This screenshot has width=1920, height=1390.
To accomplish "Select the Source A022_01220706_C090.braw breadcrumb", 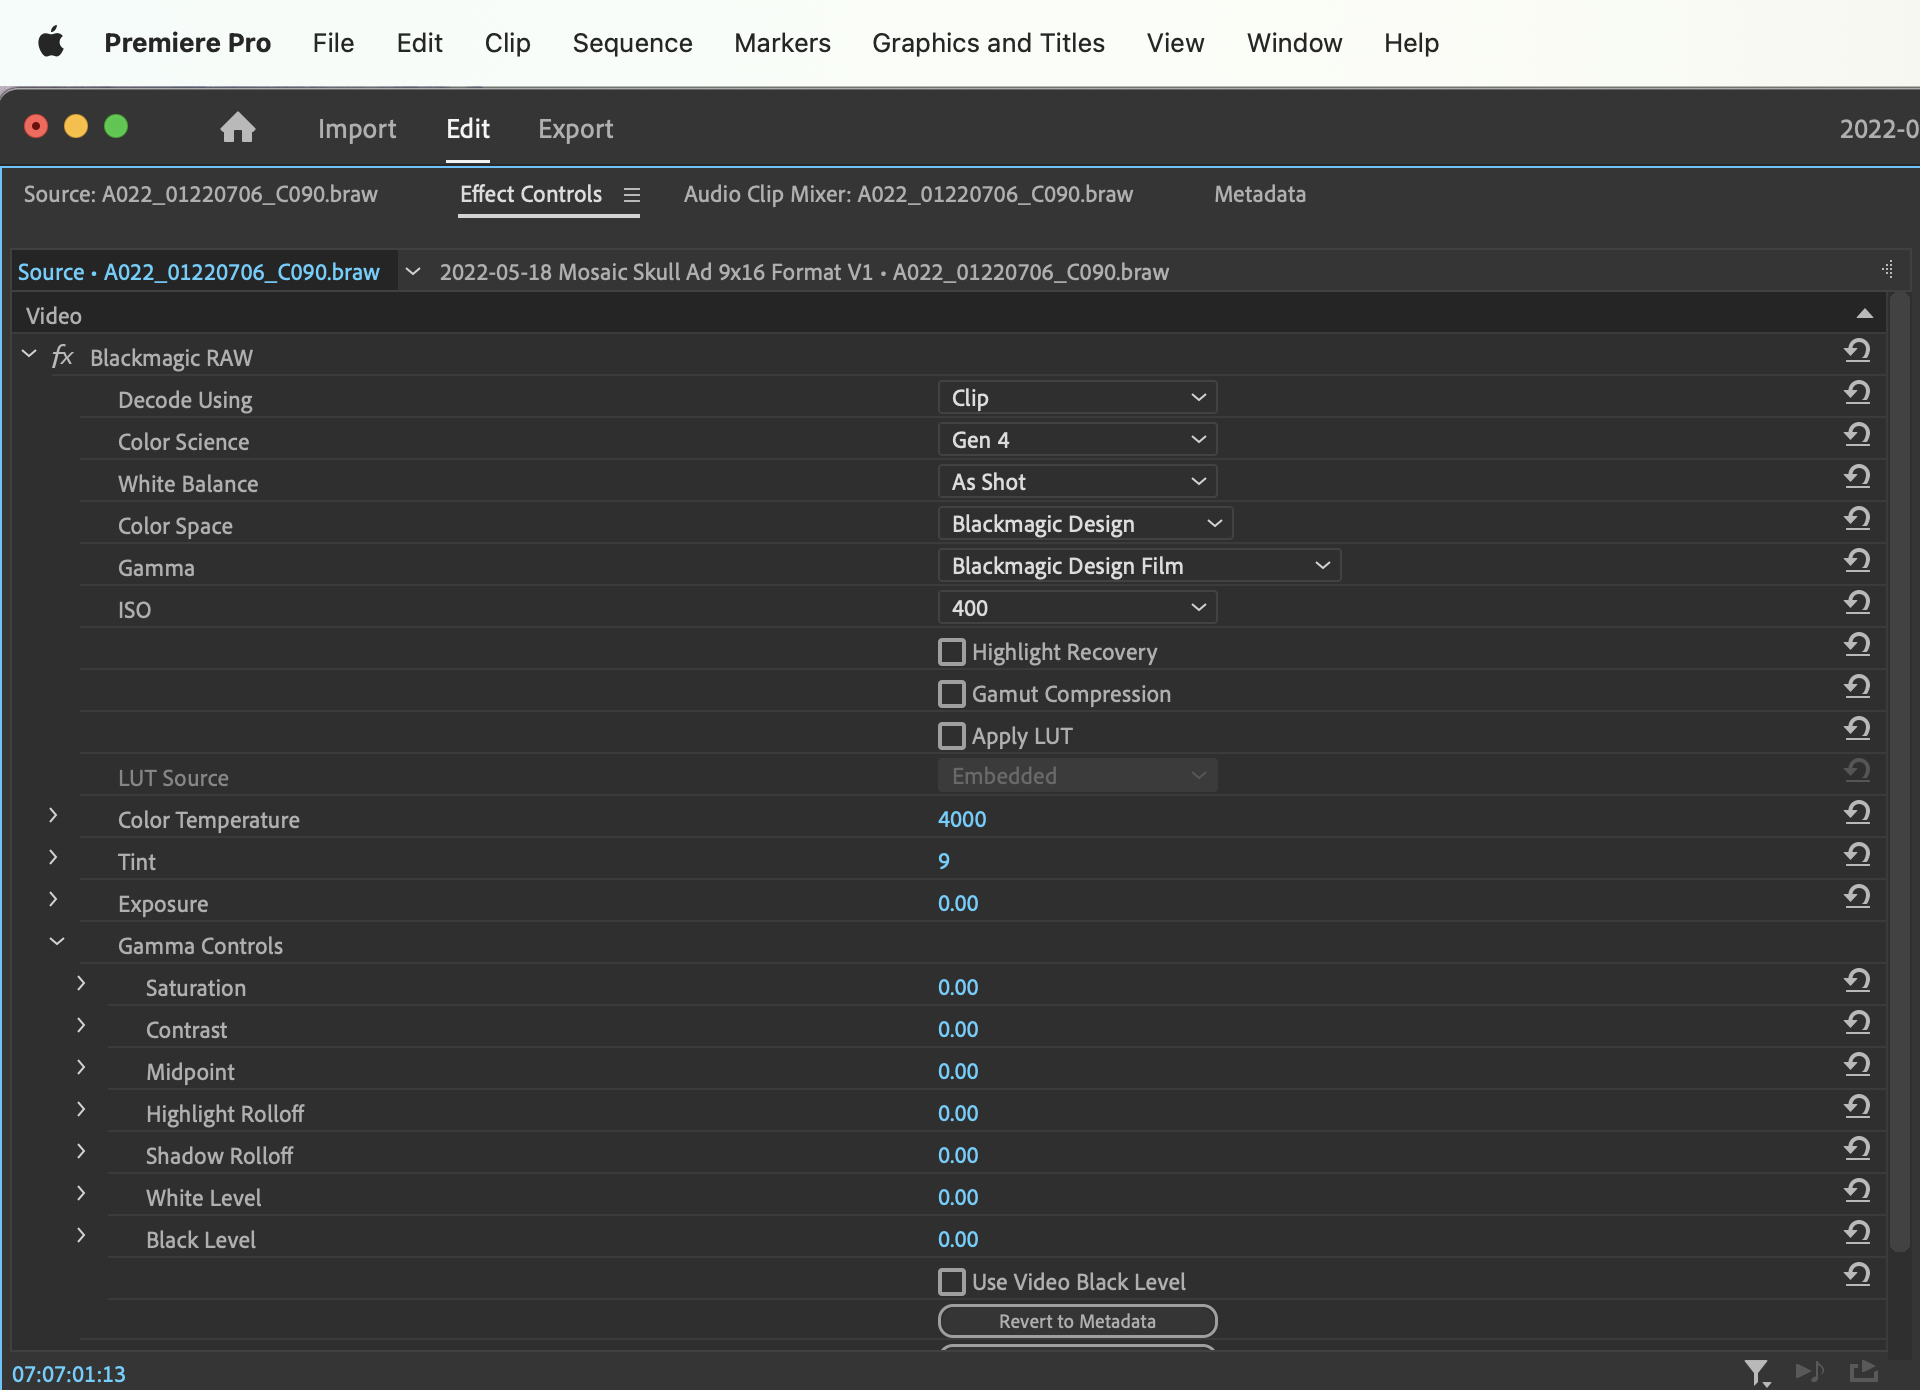I will click(199, 271).
